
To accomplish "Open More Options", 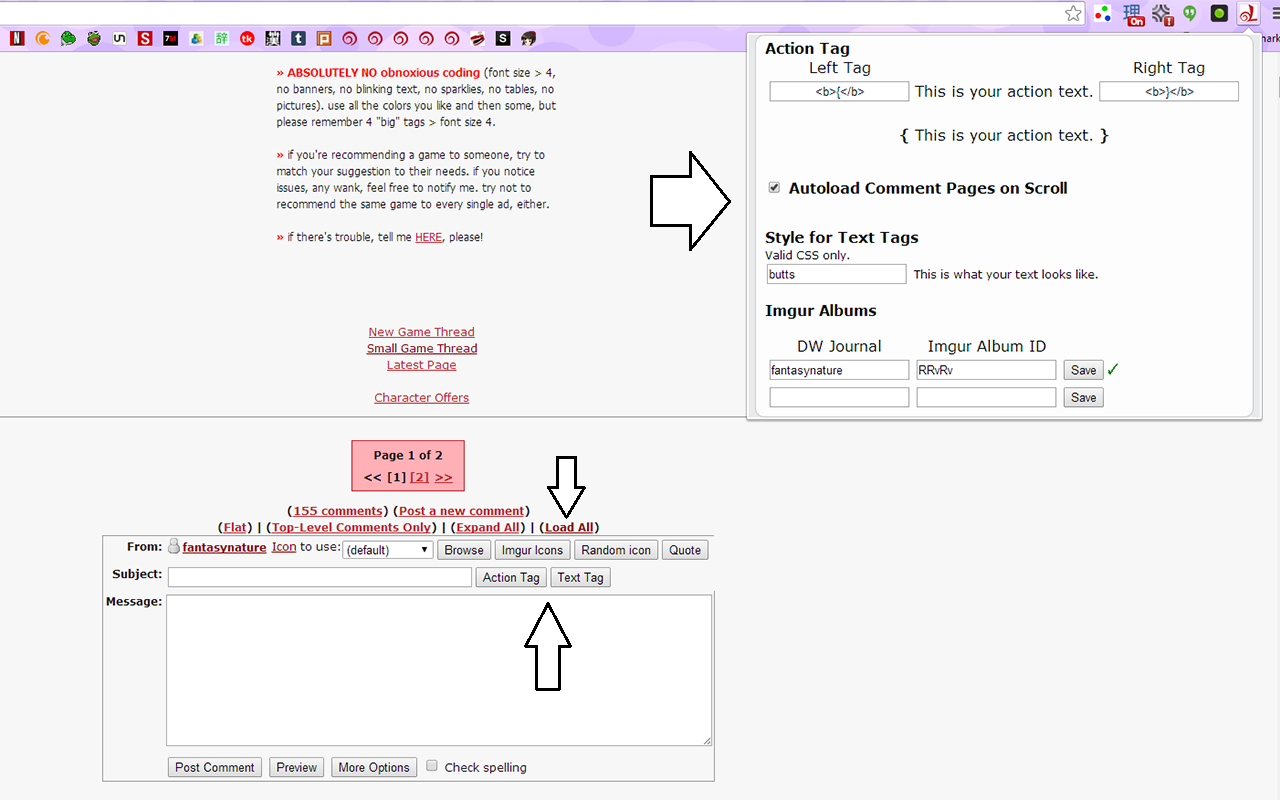I will 374,767.
